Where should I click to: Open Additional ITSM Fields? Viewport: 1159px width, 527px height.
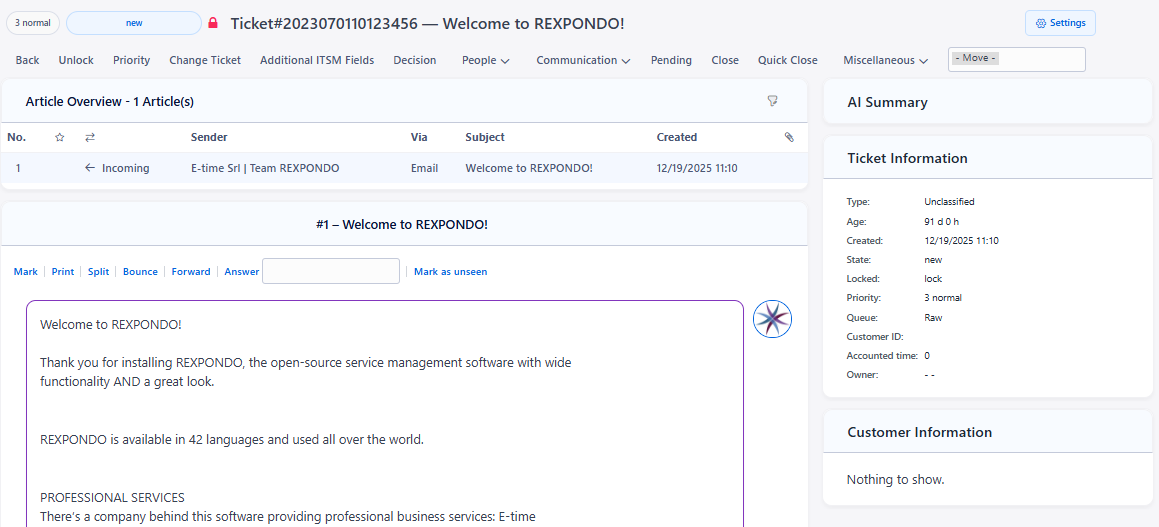click(x=317, y=61)
